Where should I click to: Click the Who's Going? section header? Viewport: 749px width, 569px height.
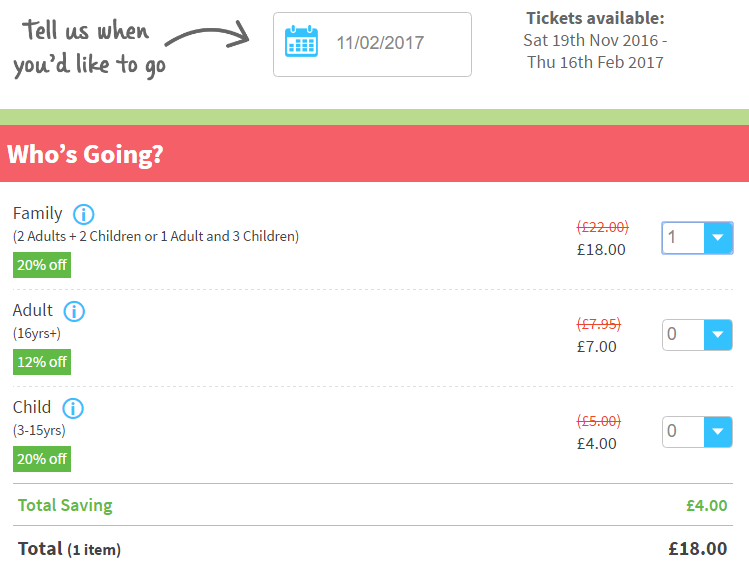[x=374, y=153]
